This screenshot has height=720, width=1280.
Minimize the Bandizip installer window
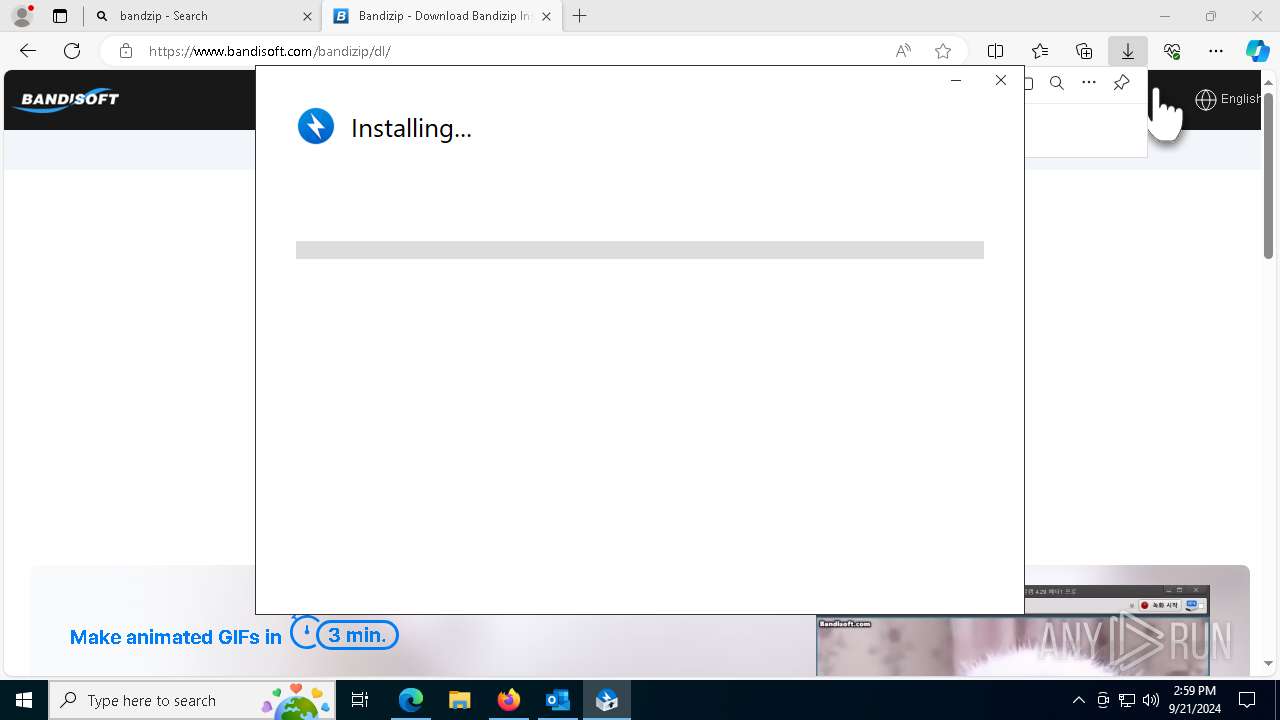tap(956, 80)
